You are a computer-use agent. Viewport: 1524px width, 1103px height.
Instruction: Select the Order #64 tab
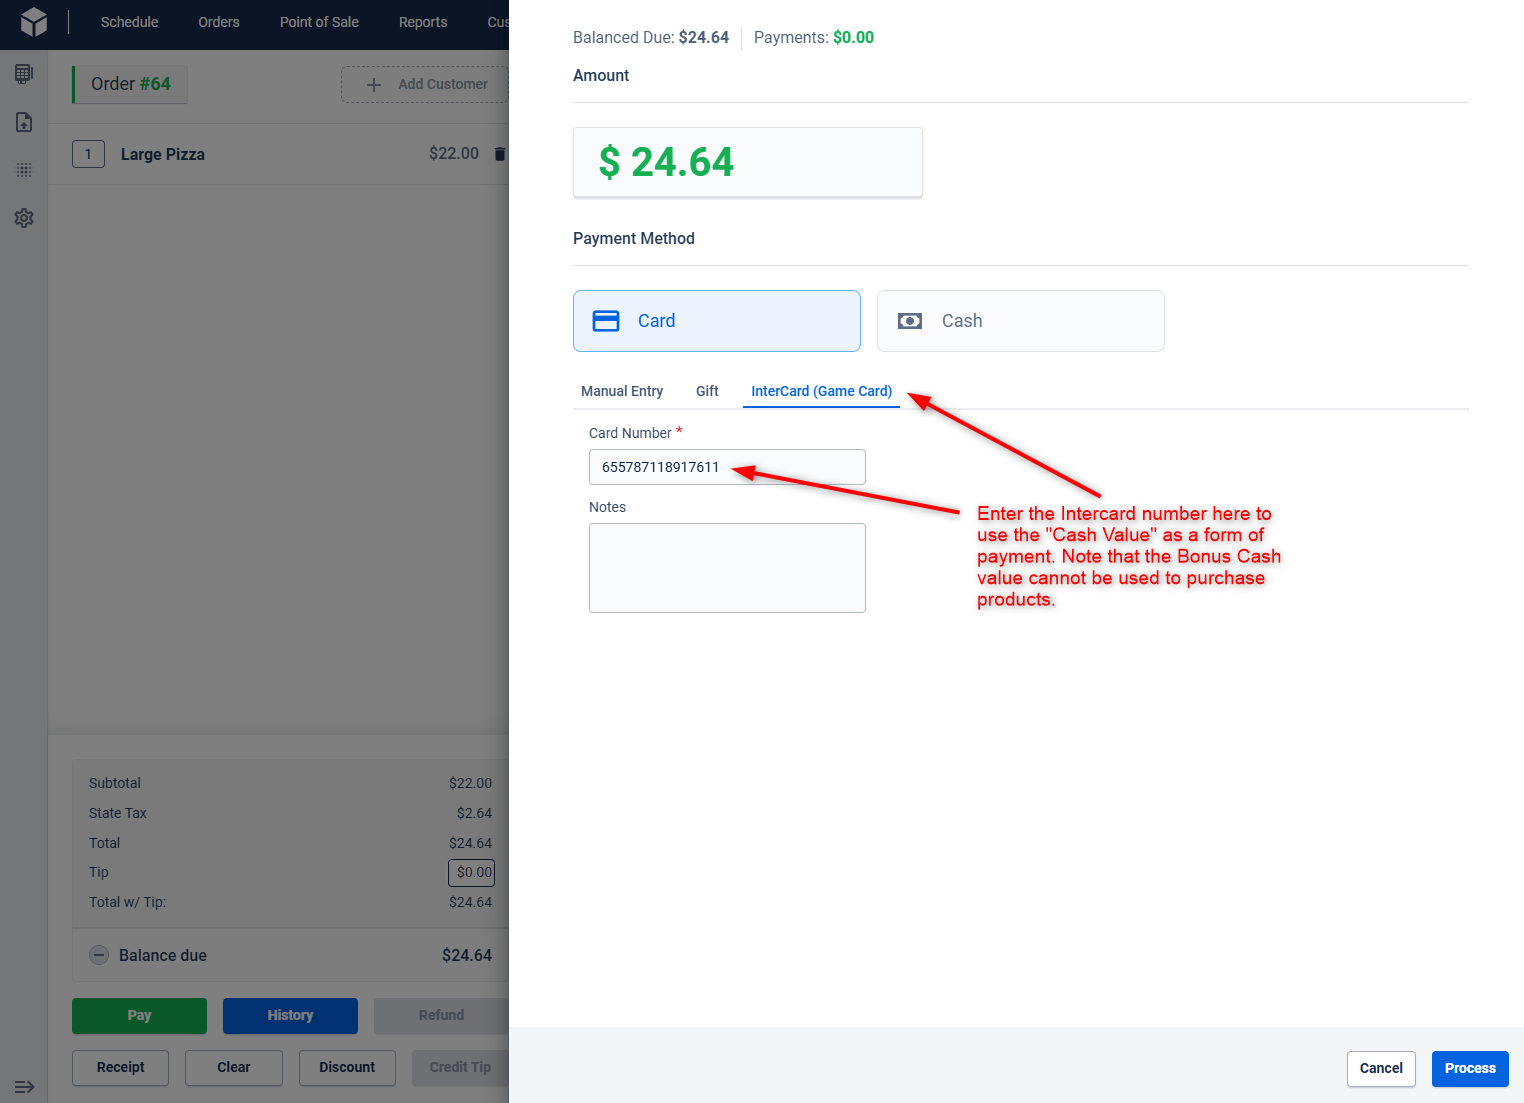130,84
